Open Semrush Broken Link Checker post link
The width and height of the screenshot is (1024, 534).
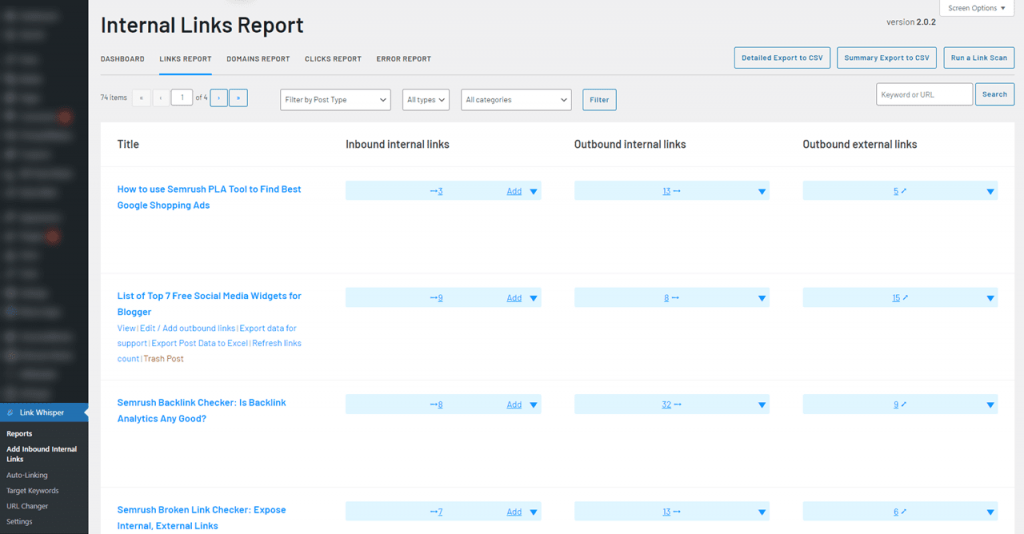click(201, 518)
